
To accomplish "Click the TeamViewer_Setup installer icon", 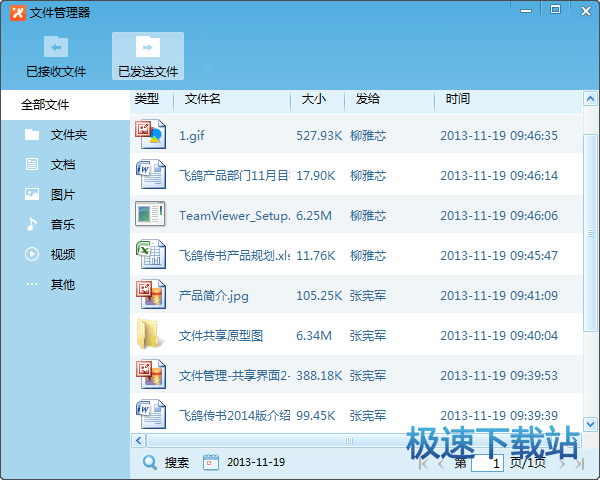I will click(150, 214).
